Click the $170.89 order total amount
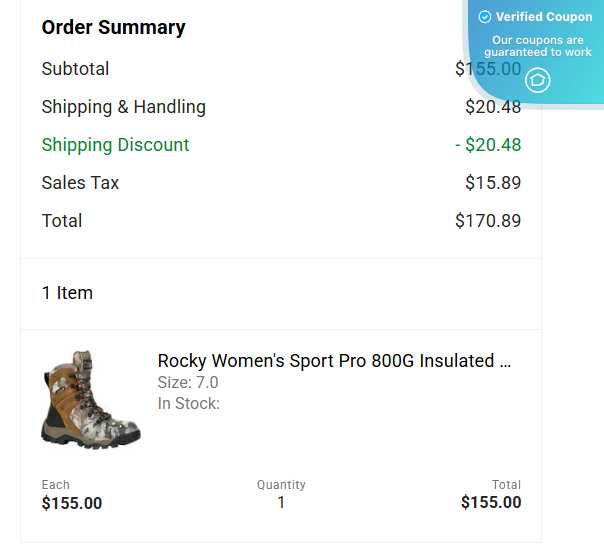Image resolution: width=604 pixels, height=557 pixels. tap(488, 221)
